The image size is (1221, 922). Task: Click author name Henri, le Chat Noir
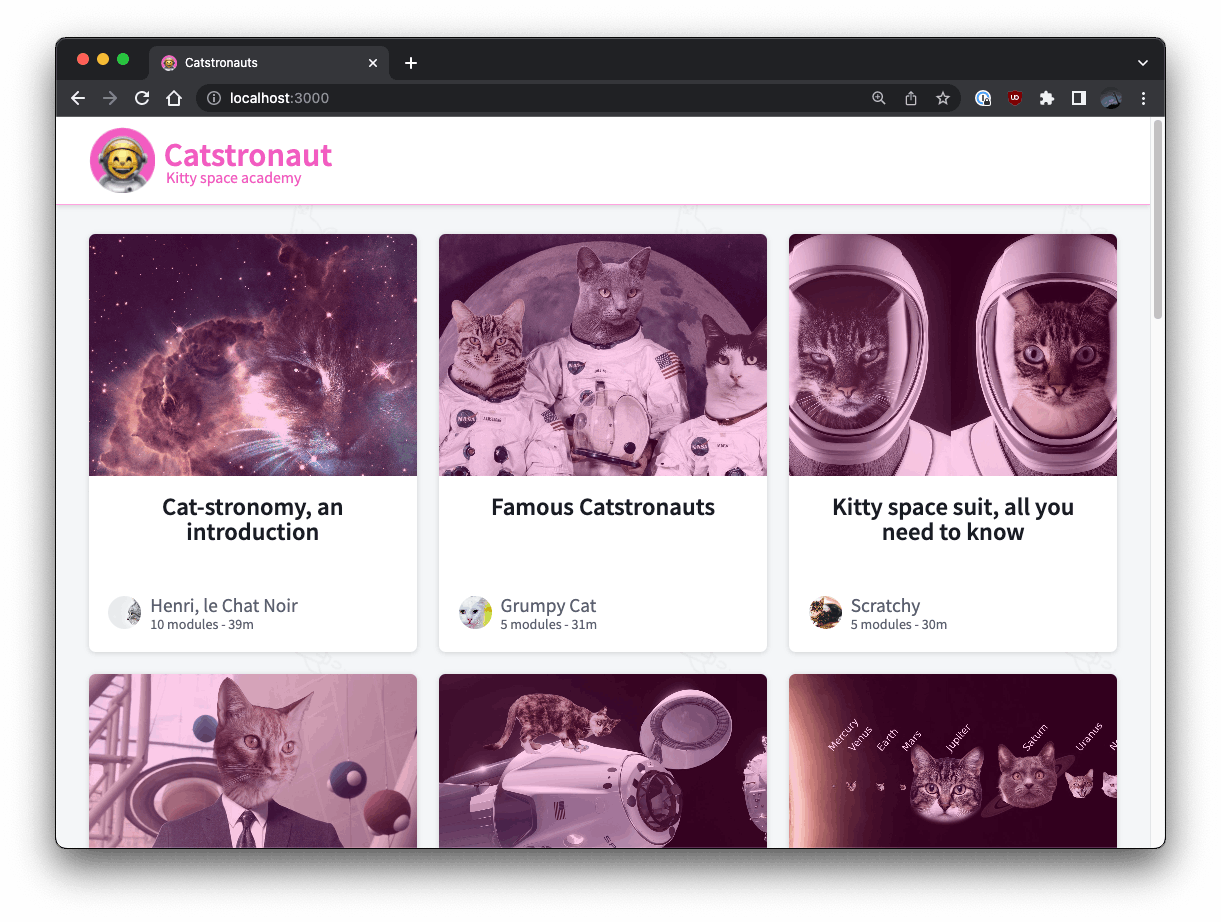tap(224, 606)
